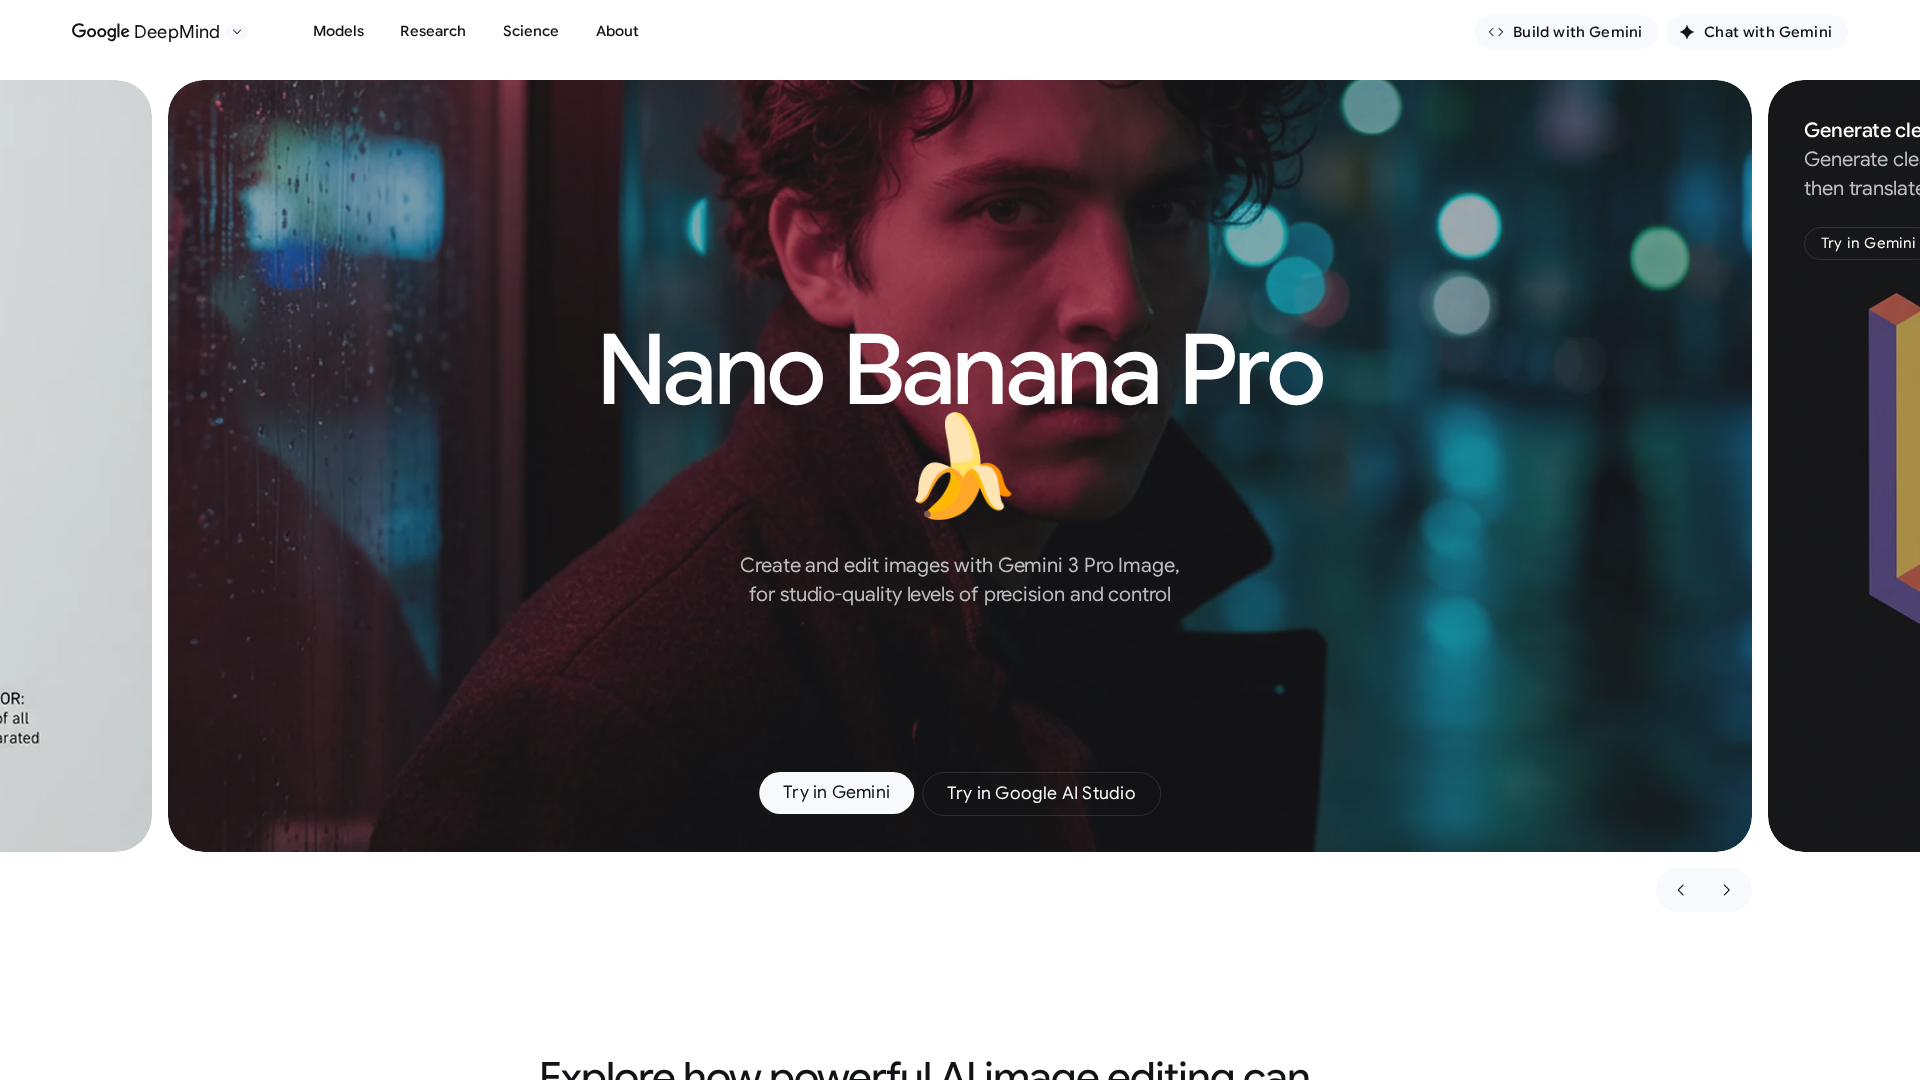Screen dimensions: 1920x1080
Task: Select the partially visible left carousel card
Action: [x=76, y=466]
